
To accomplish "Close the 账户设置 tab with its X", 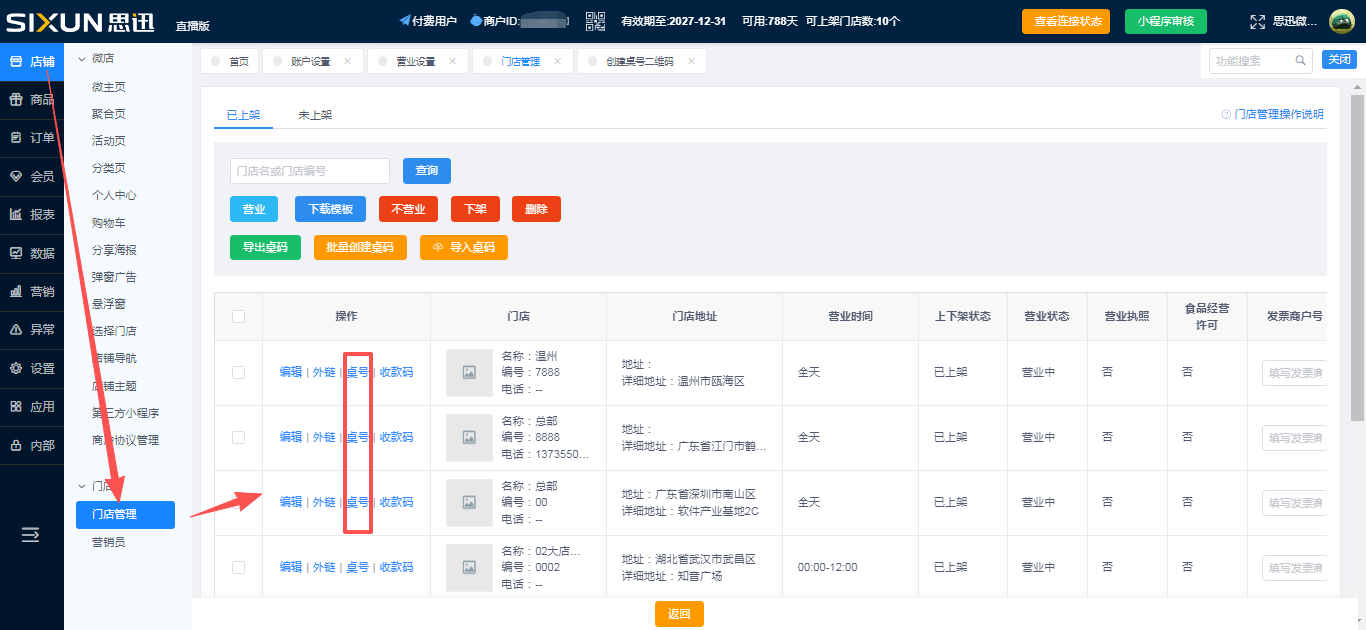I will pos(347,61).
